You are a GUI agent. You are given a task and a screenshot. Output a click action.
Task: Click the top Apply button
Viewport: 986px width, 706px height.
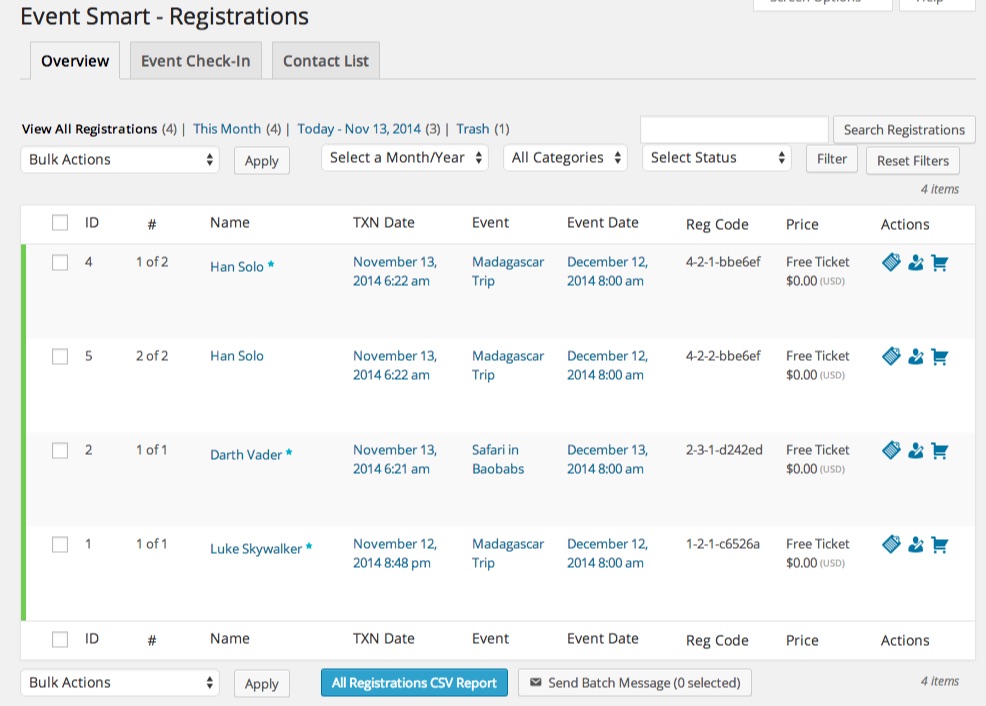click(x=262, y=161)
